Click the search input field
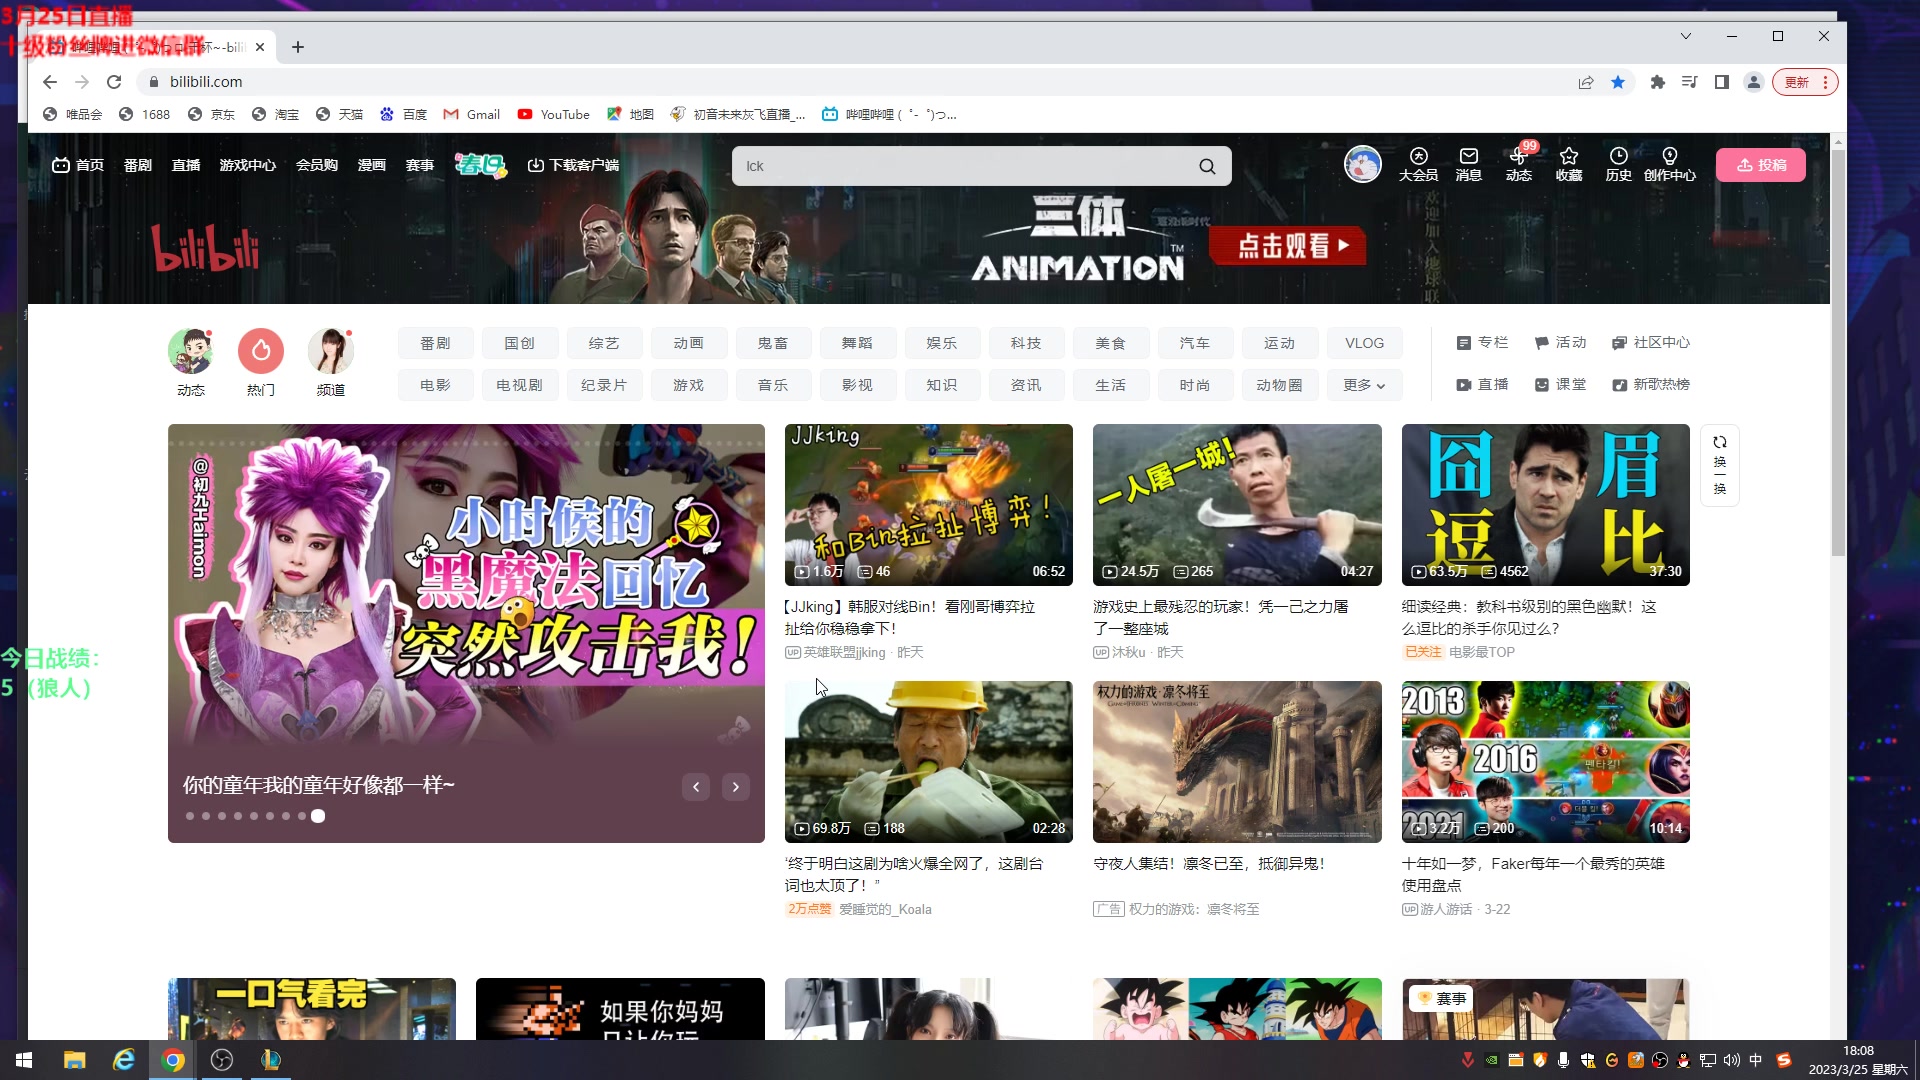Viewport: 1920px width, 1080px height. pyautogui.click(x=960, y=166)
